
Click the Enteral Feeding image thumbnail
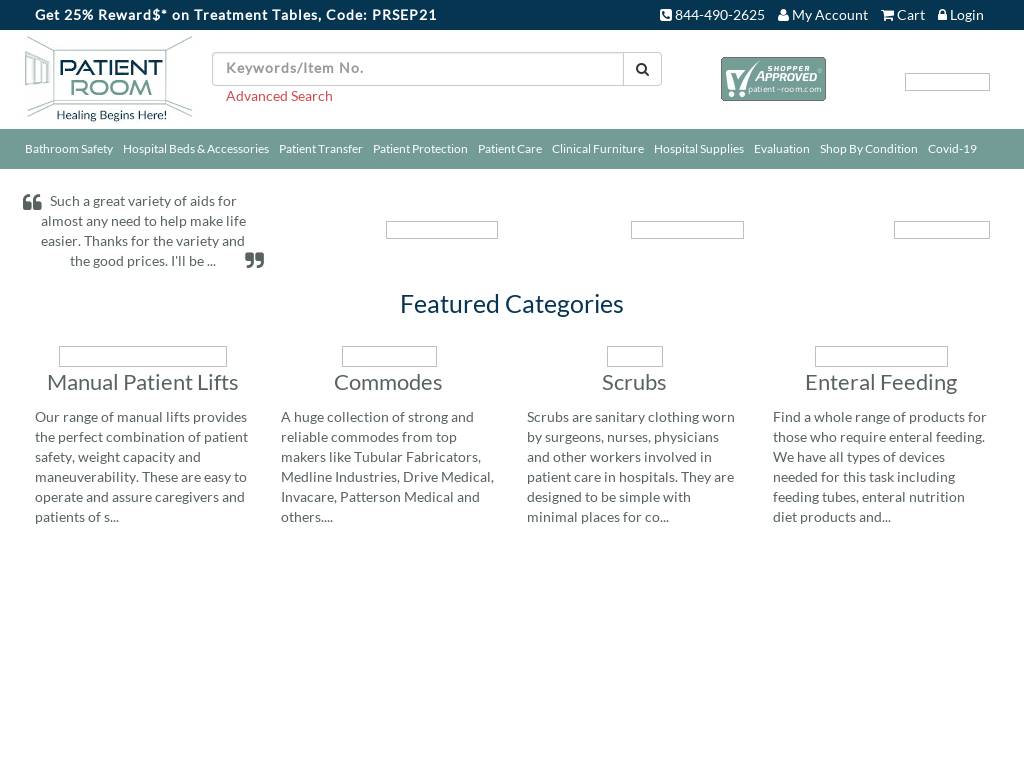pos(881,356)
